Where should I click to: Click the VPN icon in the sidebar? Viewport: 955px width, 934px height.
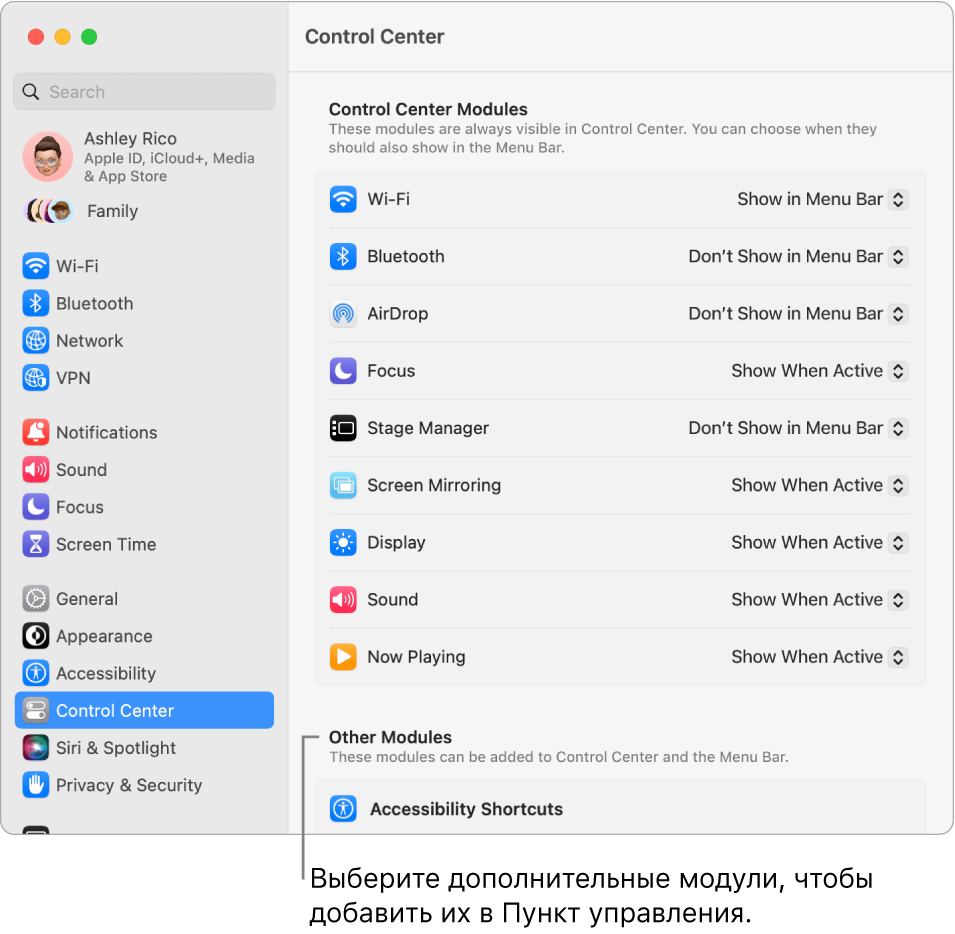tap(36, 377)
